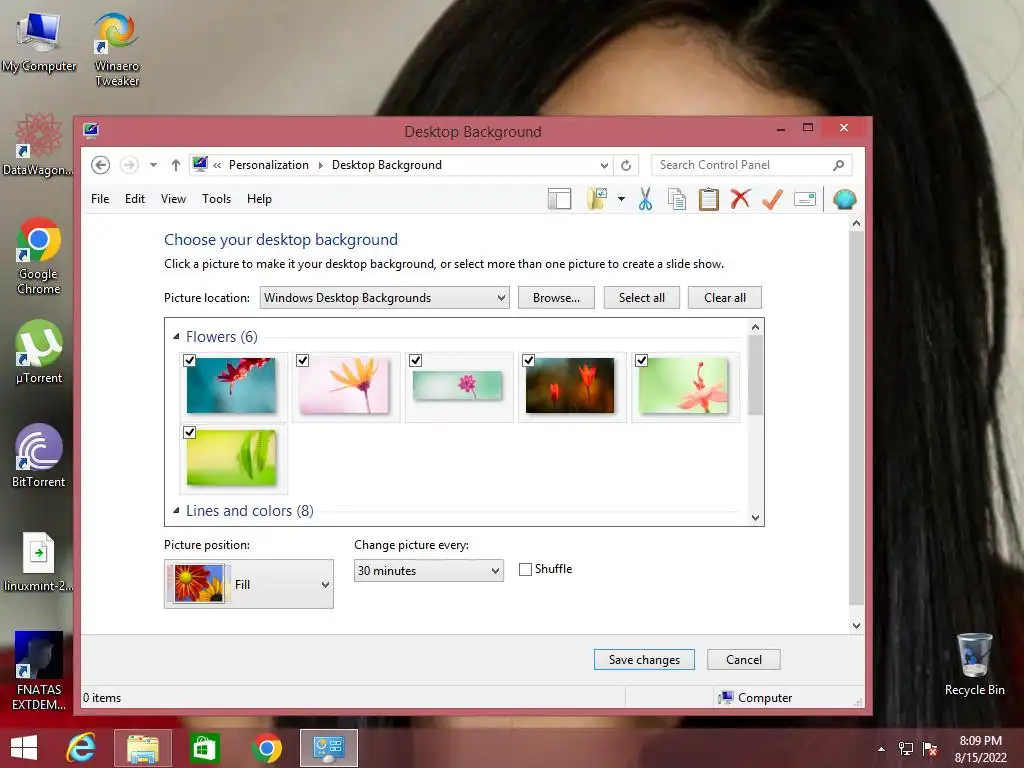1024x768 pixels.
Task: Open the Change picture every dropdown
Action: 428,571
